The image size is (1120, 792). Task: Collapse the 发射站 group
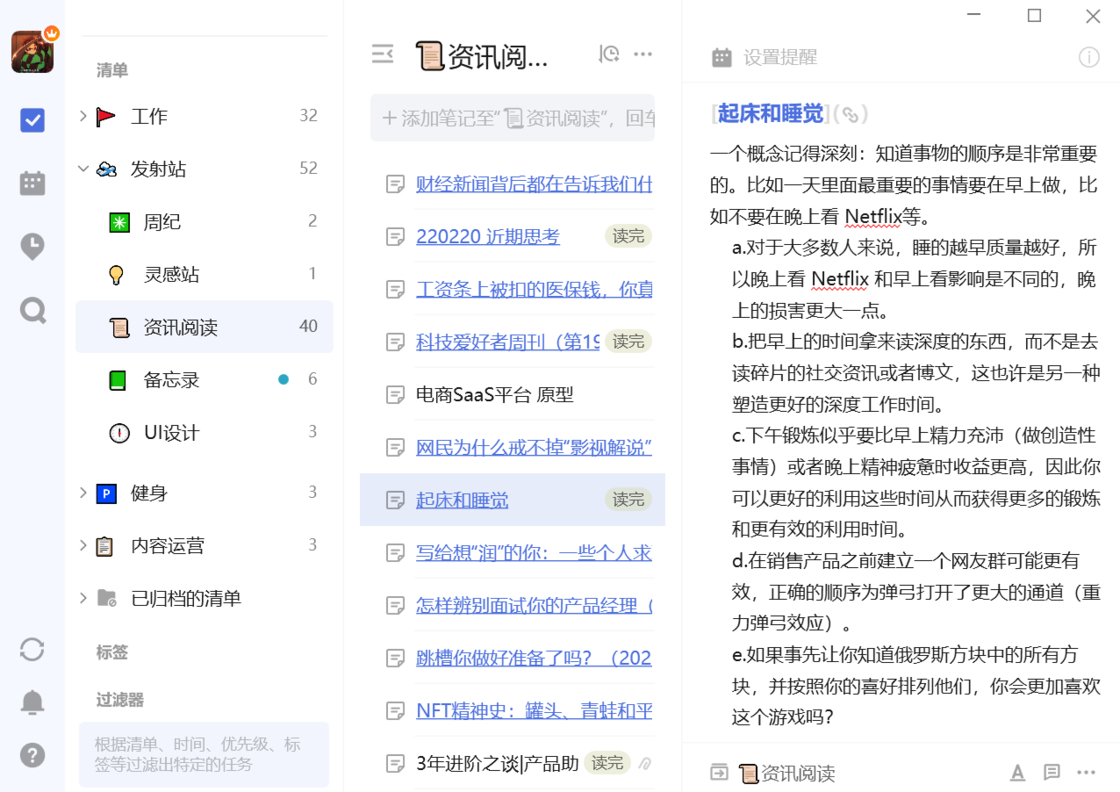tap(84, 169)
